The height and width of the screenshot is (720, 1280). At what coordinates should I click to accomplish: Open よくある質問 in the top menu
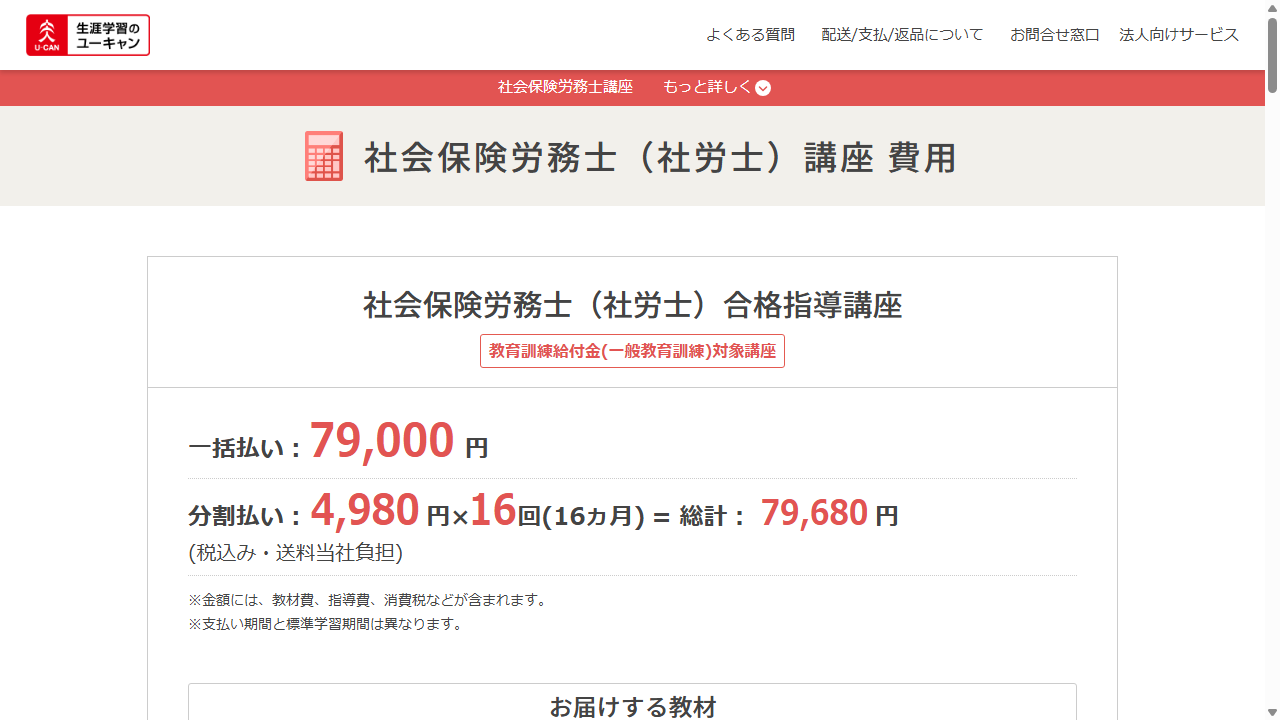click(x=750, y=35)
